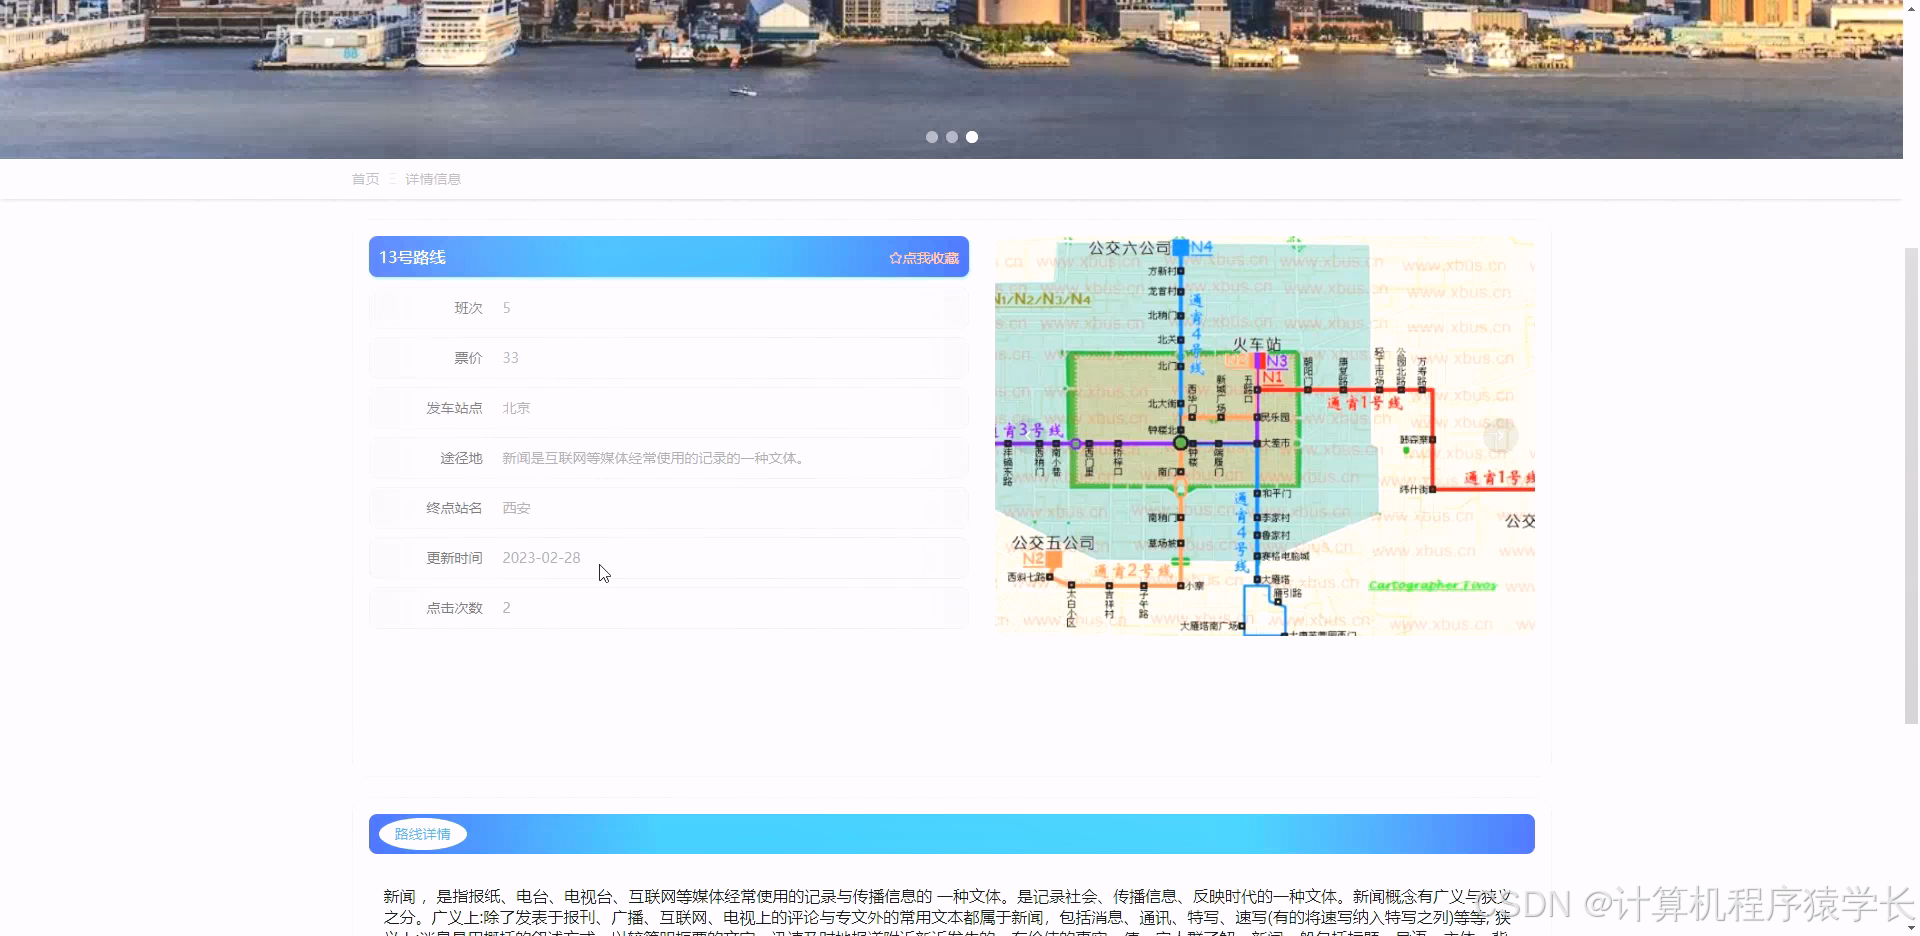The width and height of the screenshot is (1920, 936).
Task: Click the bus route map thumbnail
Action: (x=1263, y=435)
